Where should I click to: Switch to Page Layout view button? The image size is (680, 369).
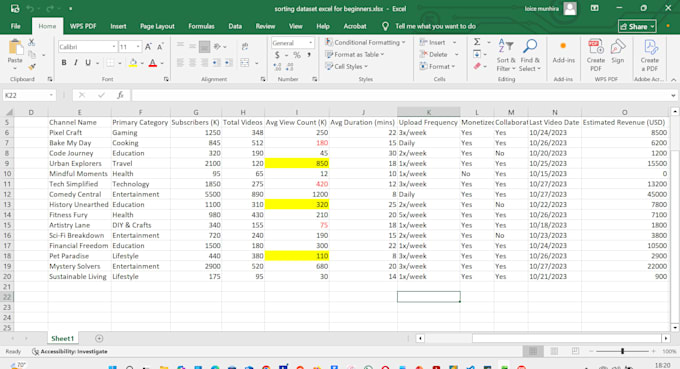point(554,351)
